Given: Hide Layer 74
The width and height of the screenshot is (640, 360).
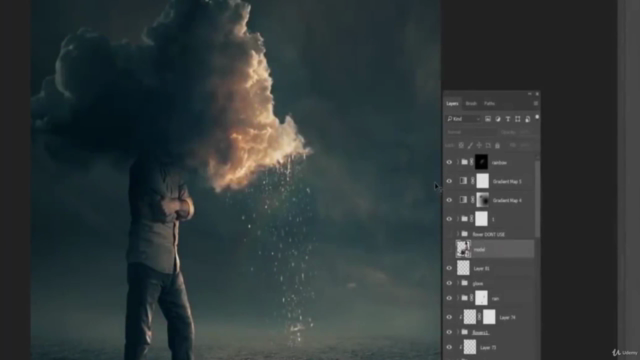Looking at the screenshot, I should 449,317.
